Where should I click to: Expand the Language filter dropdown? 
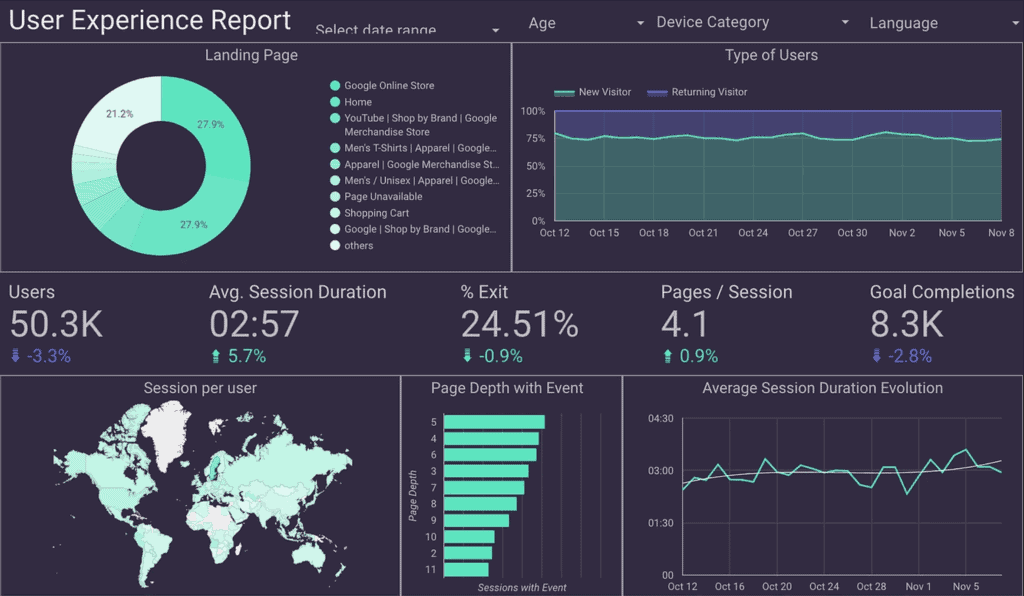[x=944, y=23]
